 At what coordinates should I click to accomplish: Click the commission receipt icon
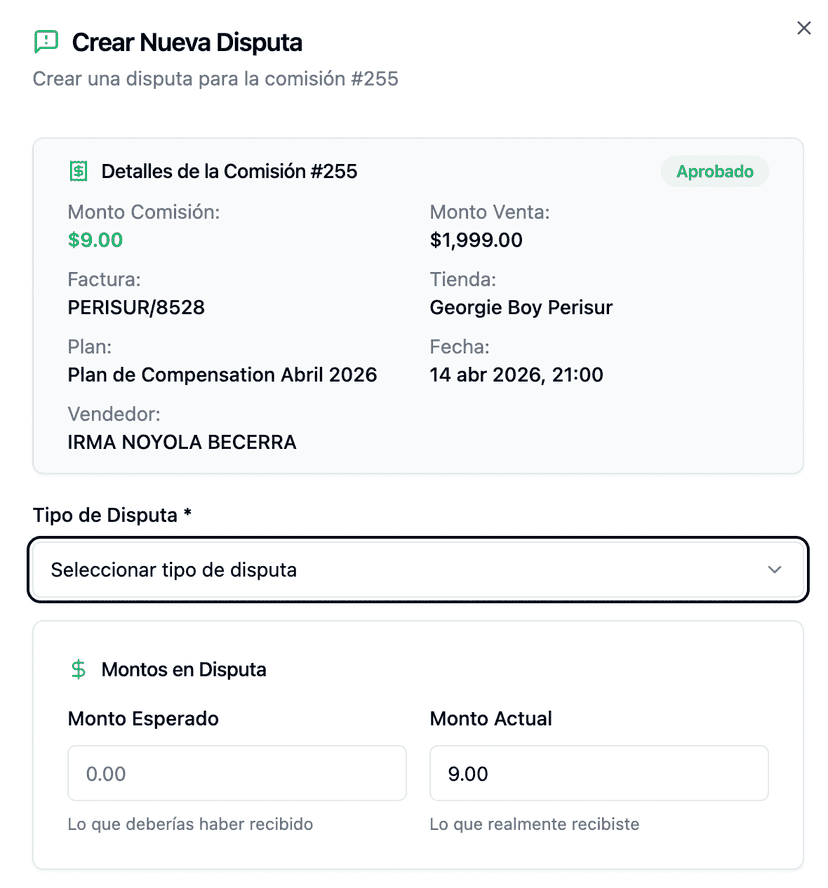click(x=78, y=171)
